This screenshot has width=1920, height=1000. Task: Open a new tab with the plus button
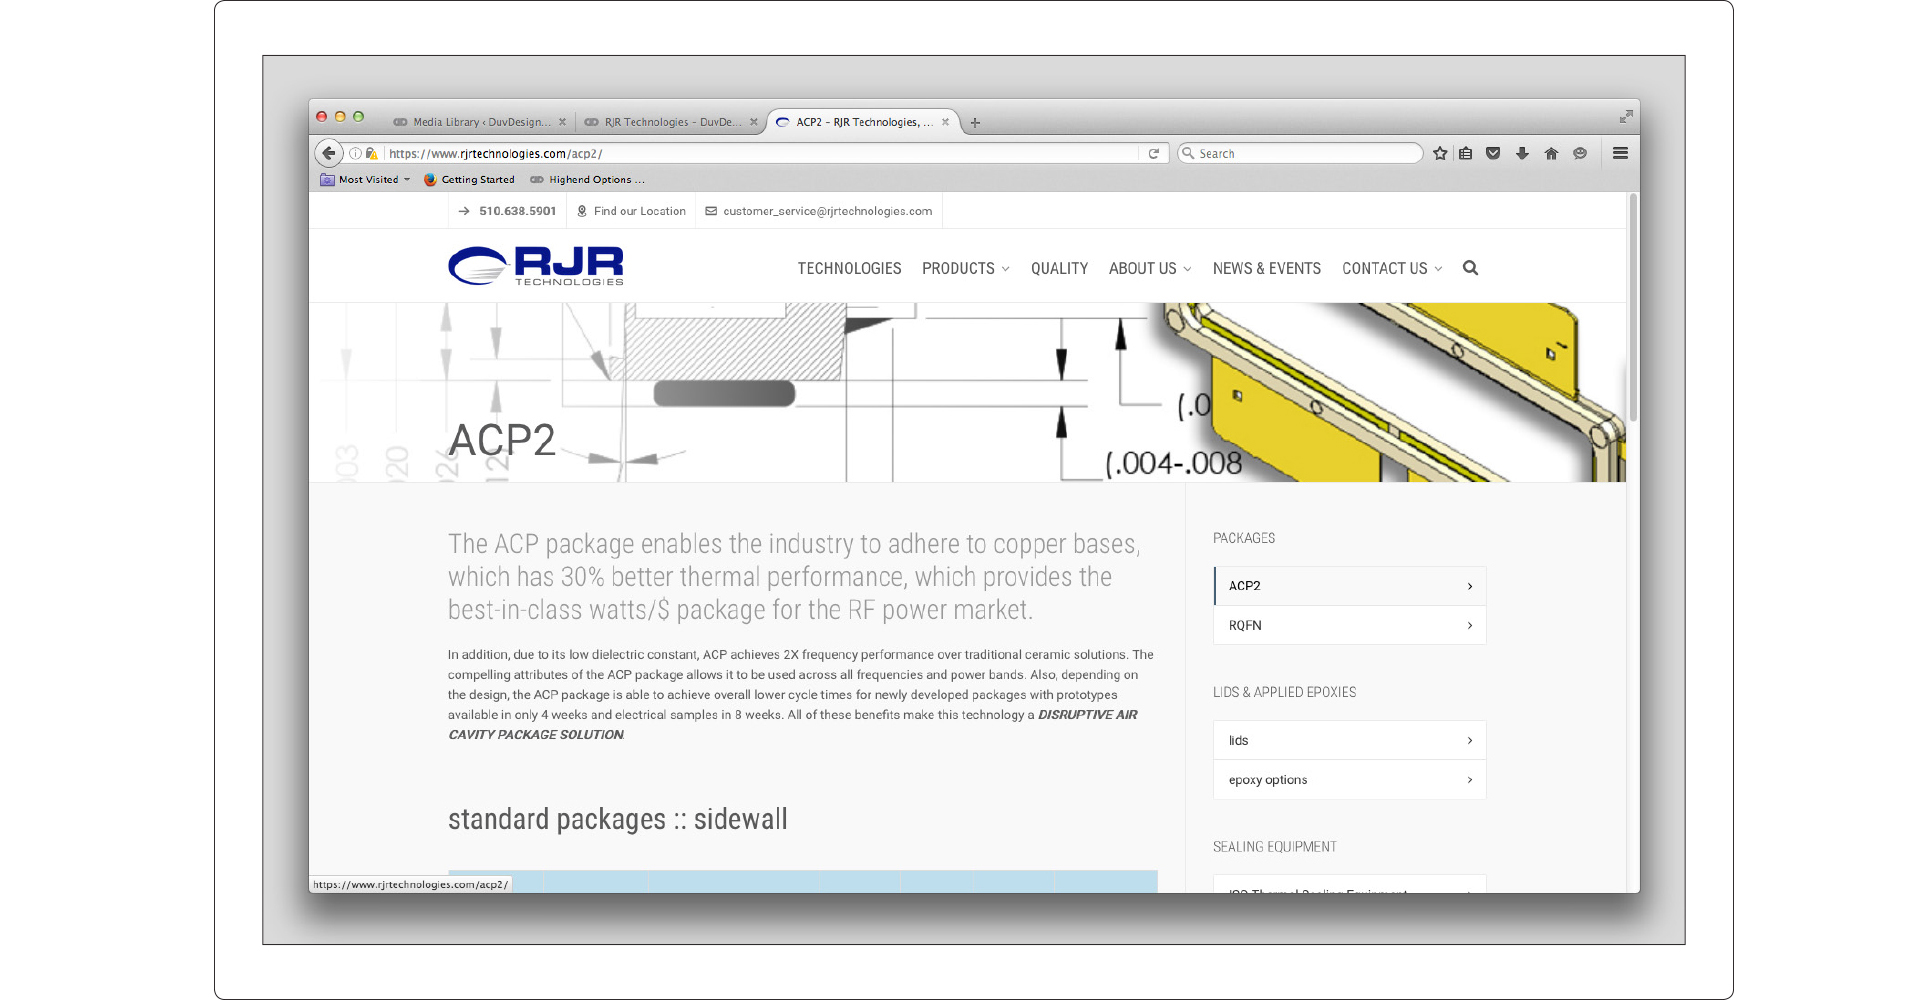975,123
